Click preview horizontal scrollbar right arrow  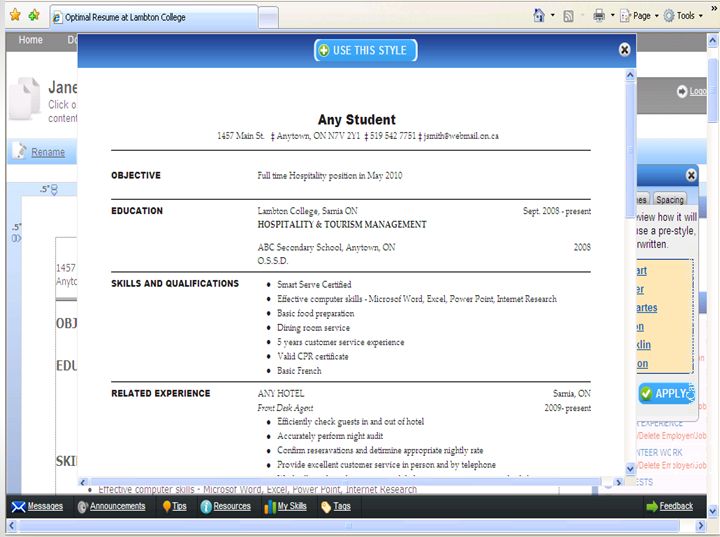(618, 482)
